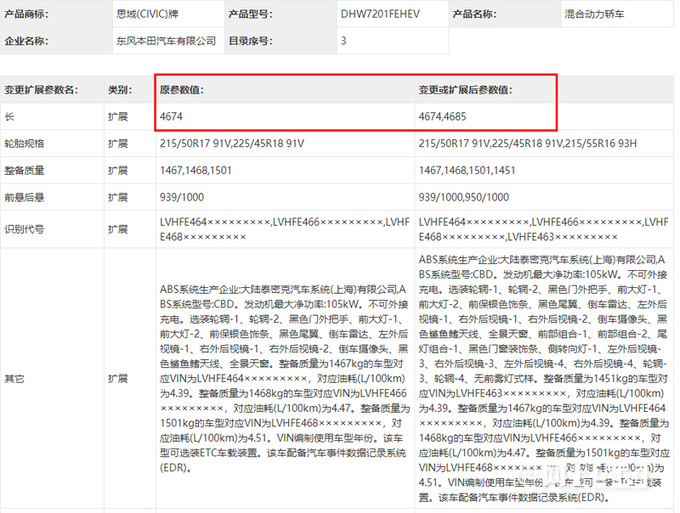Click the 变更扩展参数名 column header

[x=41, y=90]
